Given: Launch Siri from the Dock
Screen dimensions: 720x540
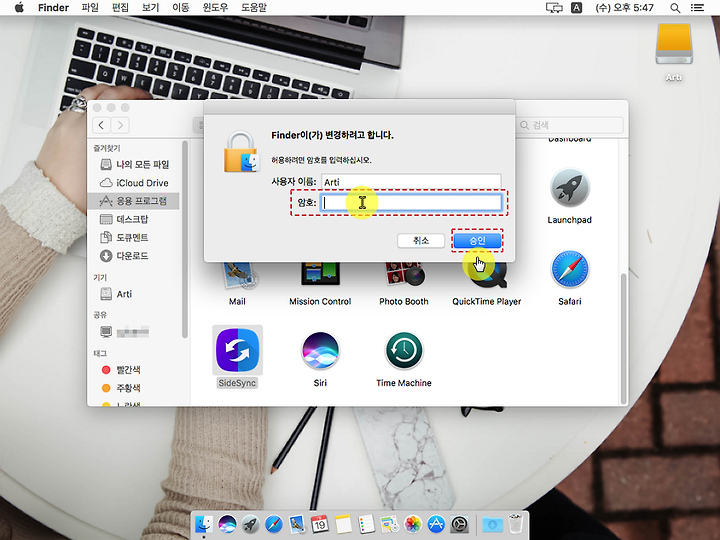Looking at the screenshot, I should (x=227, y=524).
